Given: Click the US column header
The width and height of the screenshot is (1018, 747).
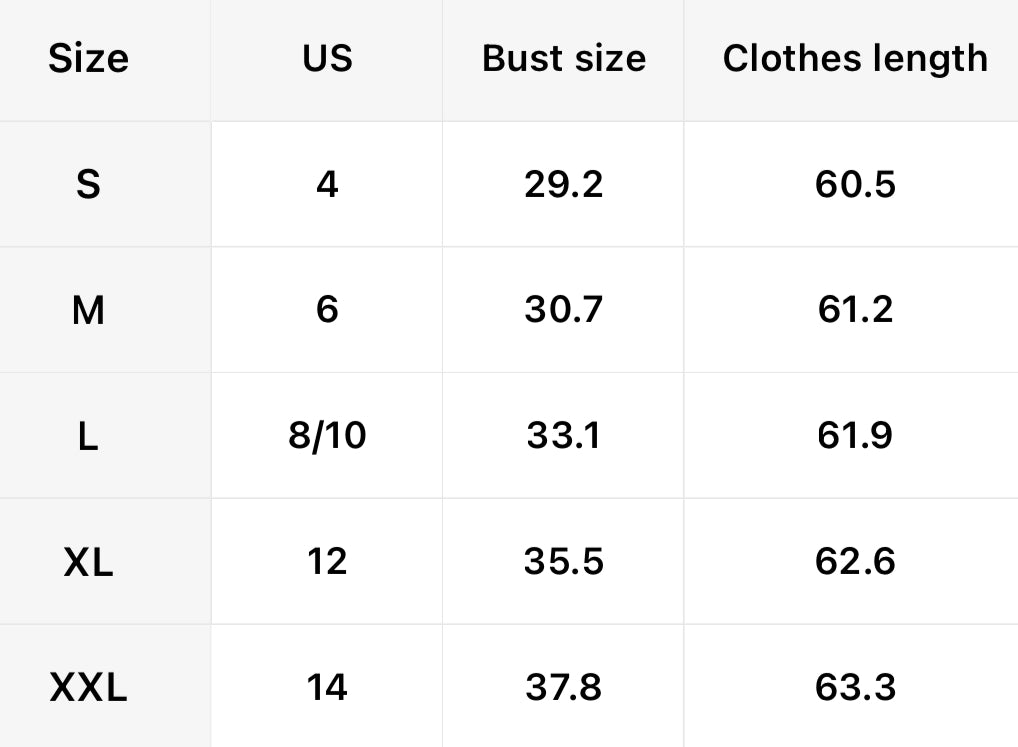Looking at the screenshot, I should (327, 59).
